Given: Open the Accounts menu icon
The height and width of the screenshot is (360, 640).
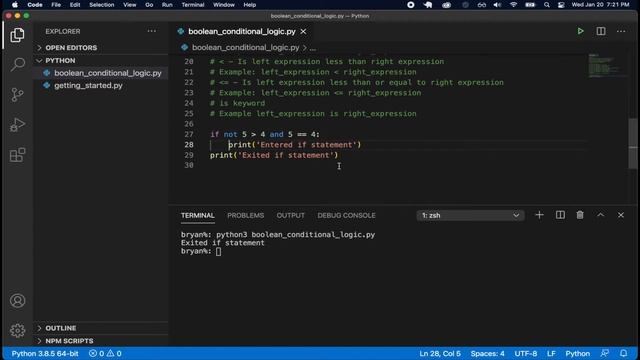Looking at the screenshot, I should 17,301.
